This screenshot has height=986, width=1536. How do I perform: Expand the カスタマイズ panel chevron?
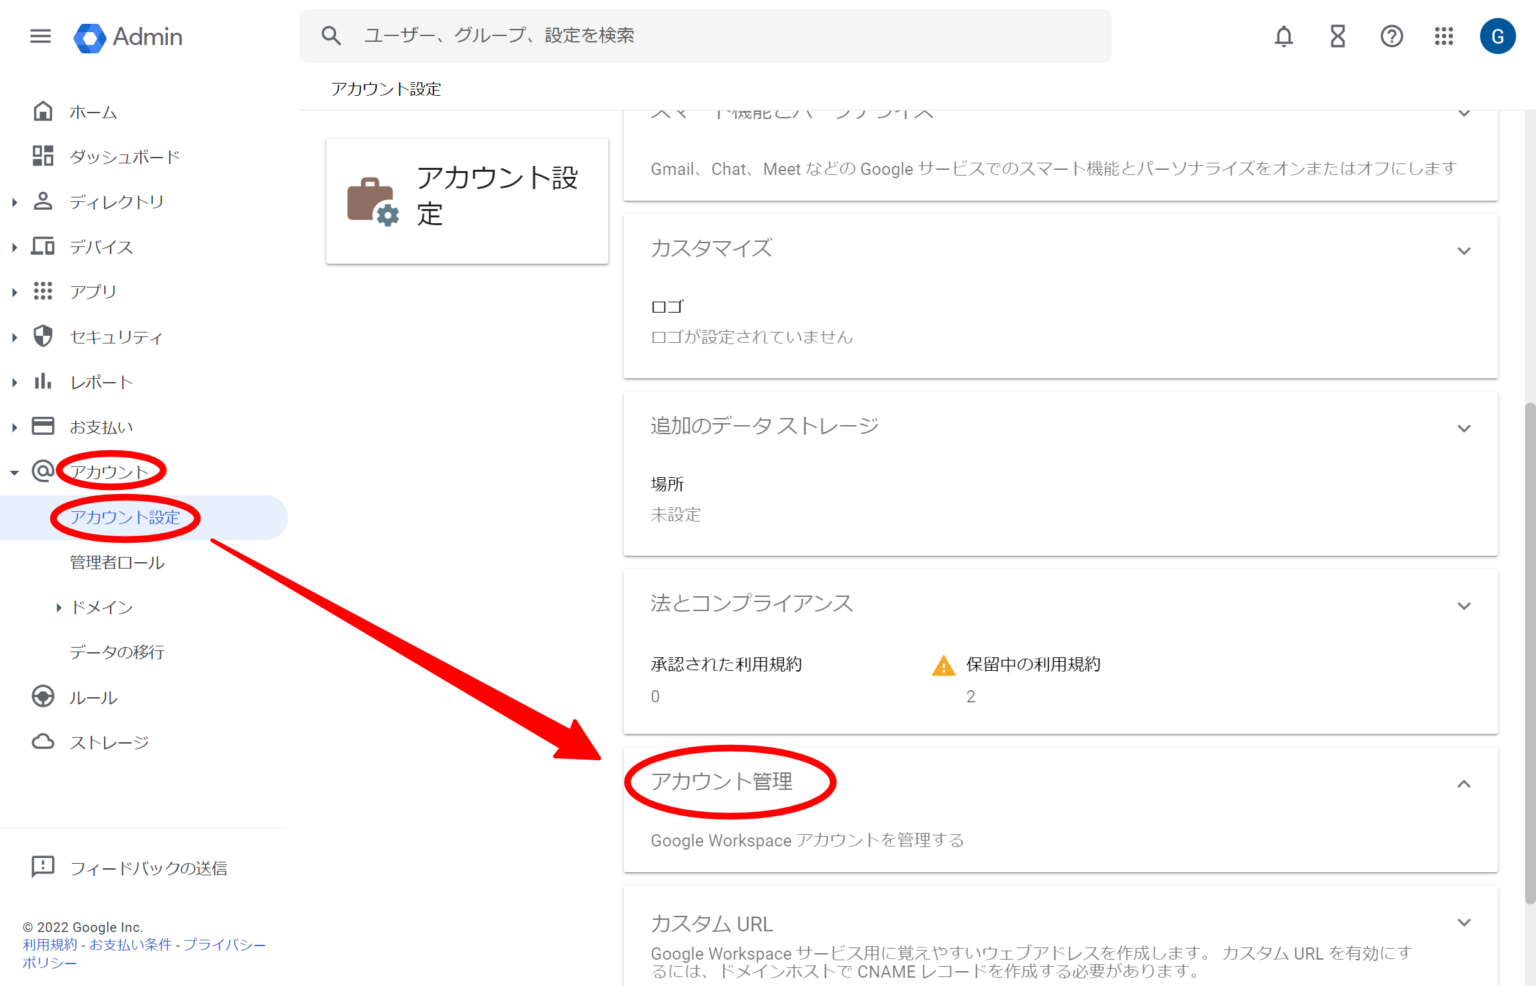point(1463,251)
